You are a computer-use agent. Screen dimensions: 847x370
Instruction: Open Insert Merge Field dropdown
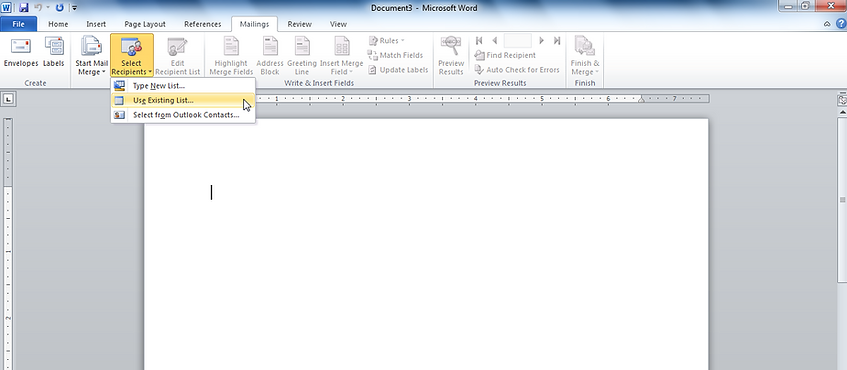click(341, 56)
